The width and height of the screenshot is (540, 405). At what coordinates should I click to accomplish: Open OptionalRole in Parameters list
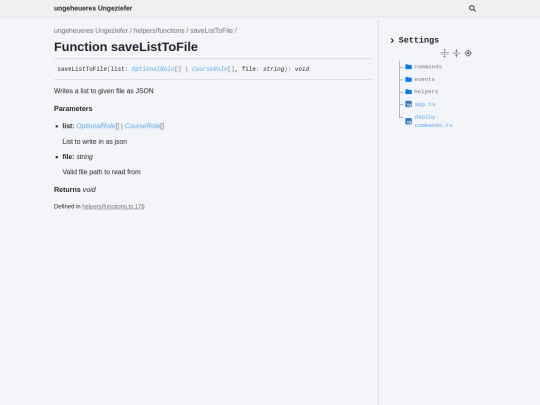click(x=96, y=126)
